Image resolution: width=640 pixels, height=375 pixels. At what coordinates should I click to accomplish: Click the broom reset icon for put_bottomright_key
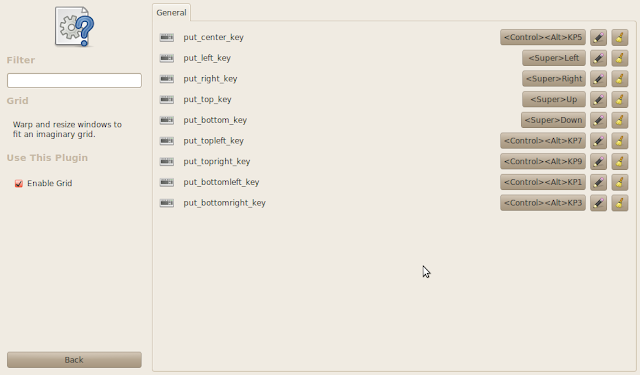point(620,203)
